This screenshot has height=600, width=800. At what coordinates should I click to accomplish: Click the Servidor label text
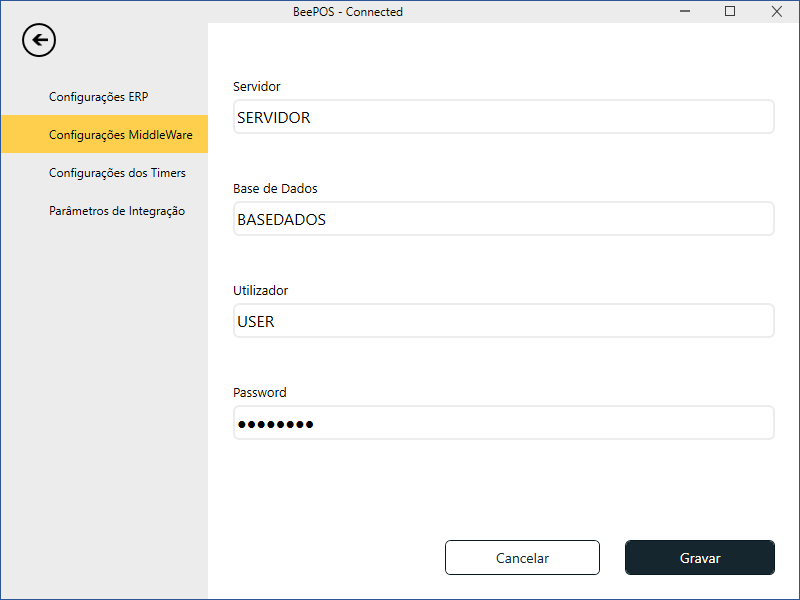pyautogui.click(x=256, y=87)
